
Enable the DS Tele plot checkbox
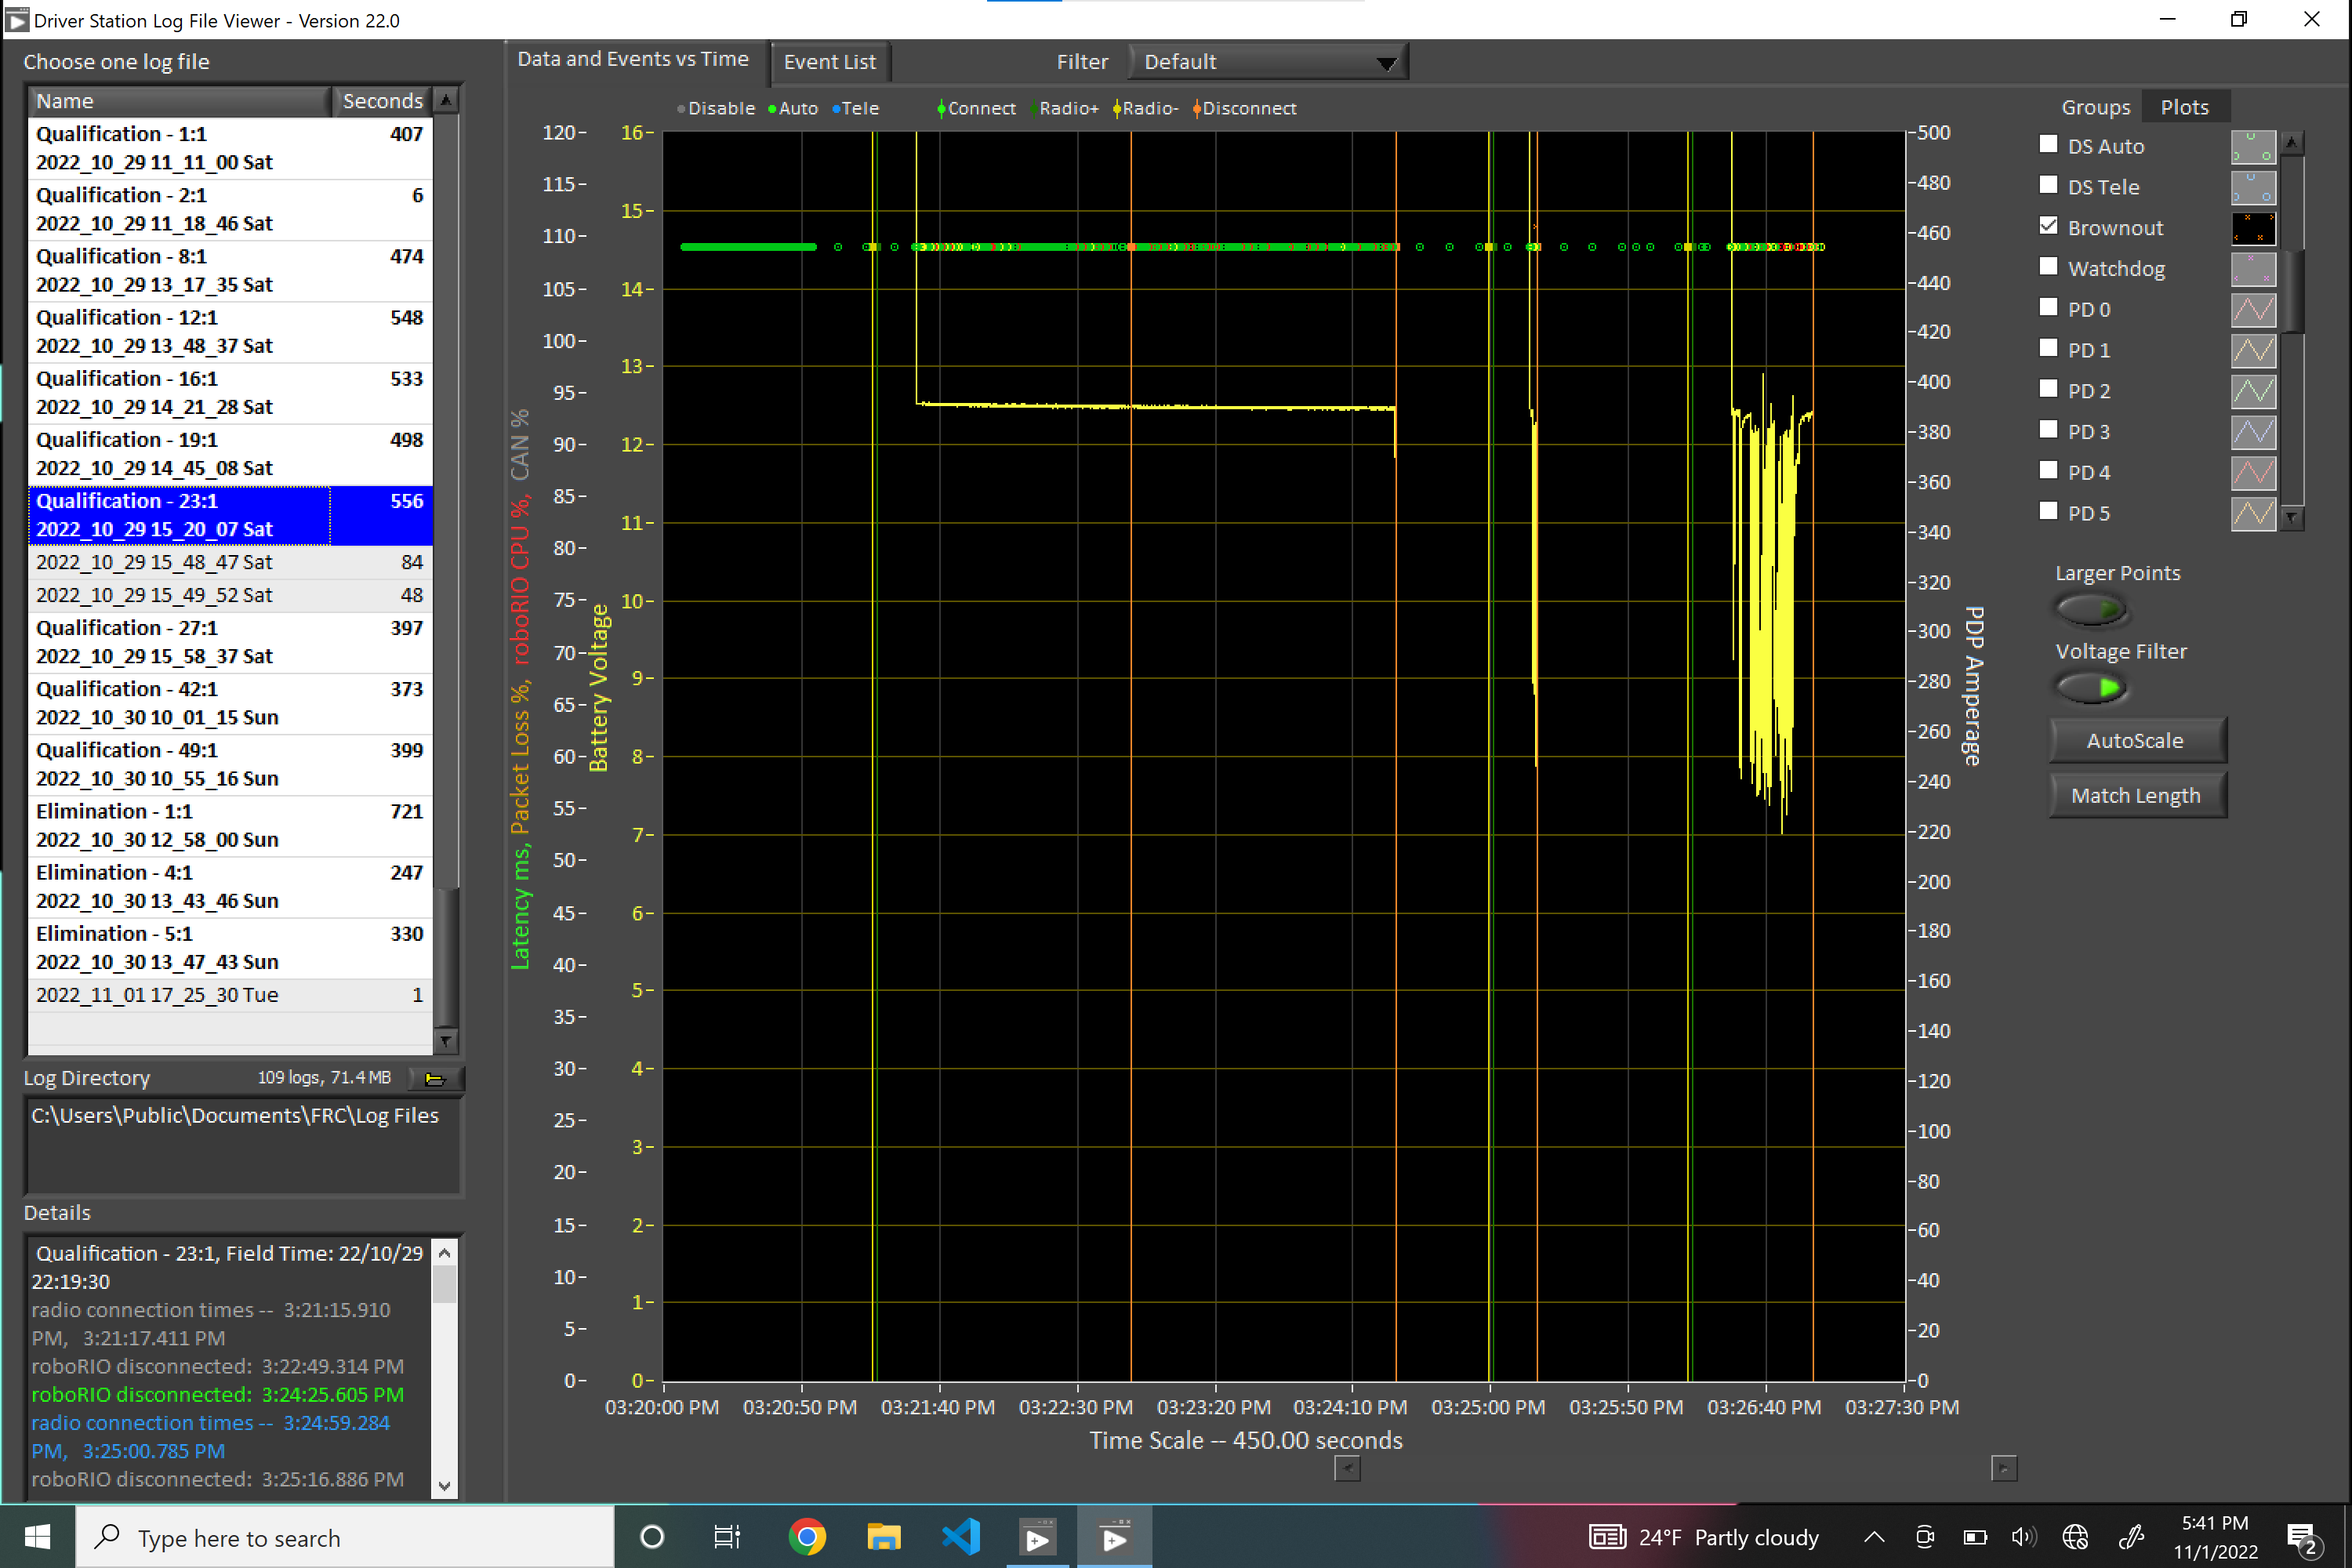pyautogui.click(x=2048, y=185)
